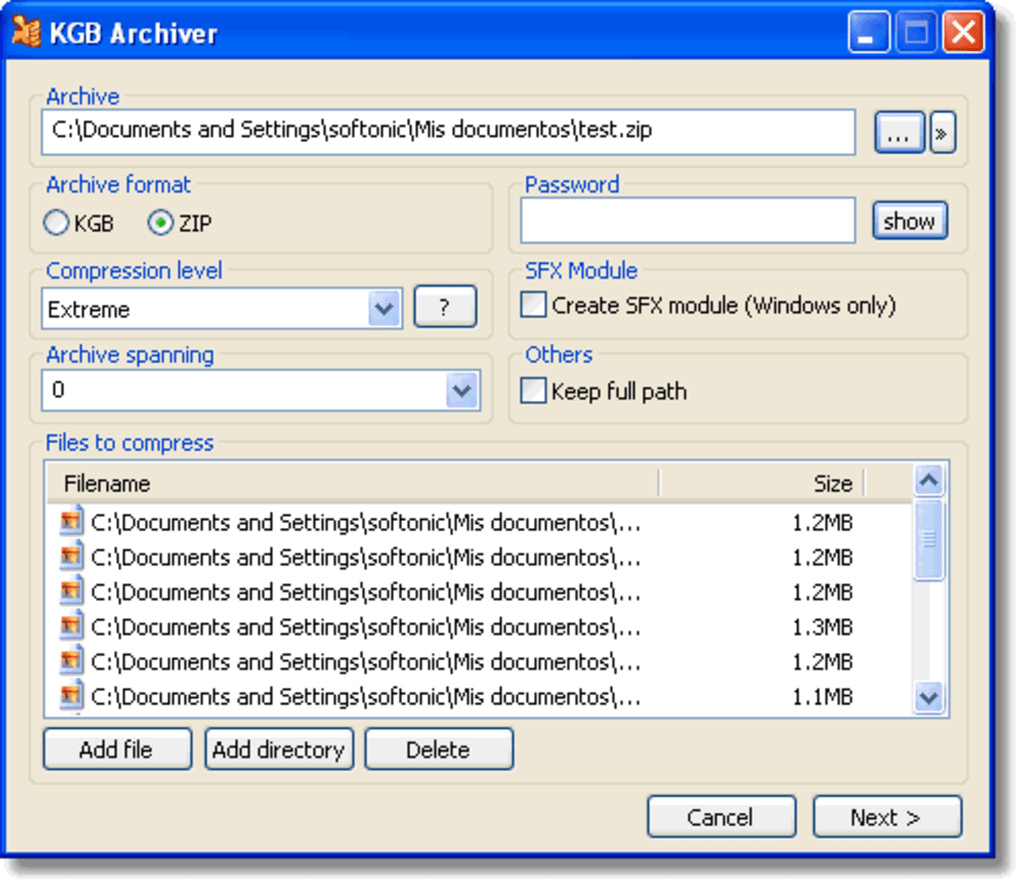Viewport: 1020px width, 883px height.
Task: Click the first file's archive icon in list
Action: 71,522
